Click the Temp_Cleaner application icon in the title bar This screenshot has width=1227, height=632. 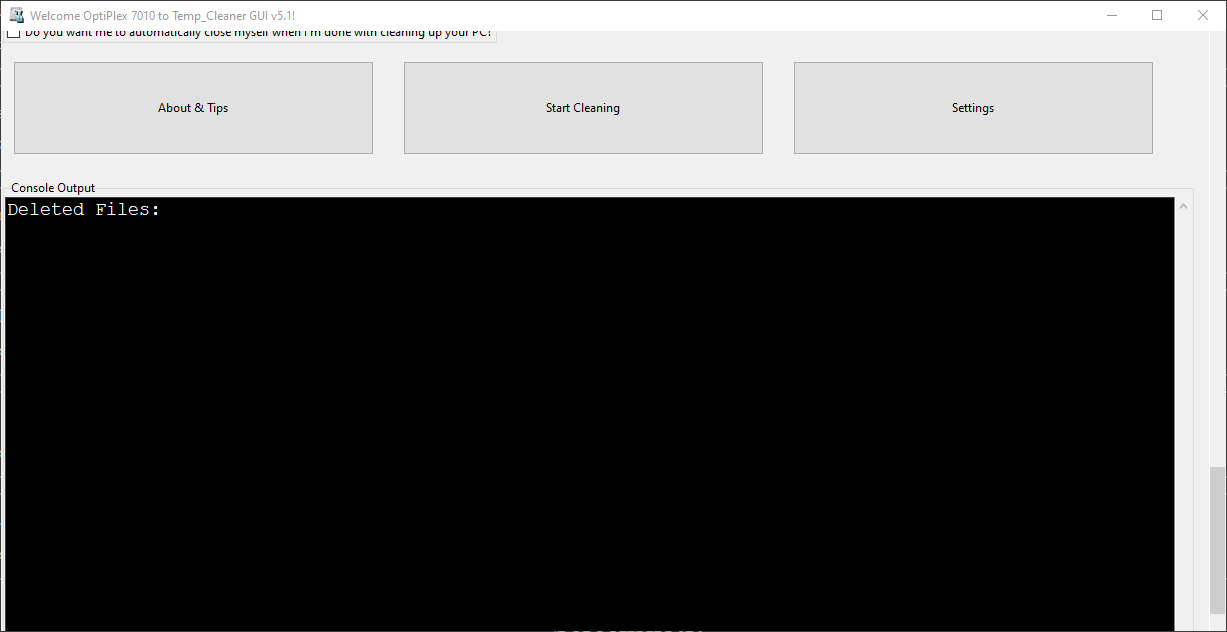click(16, 15)
